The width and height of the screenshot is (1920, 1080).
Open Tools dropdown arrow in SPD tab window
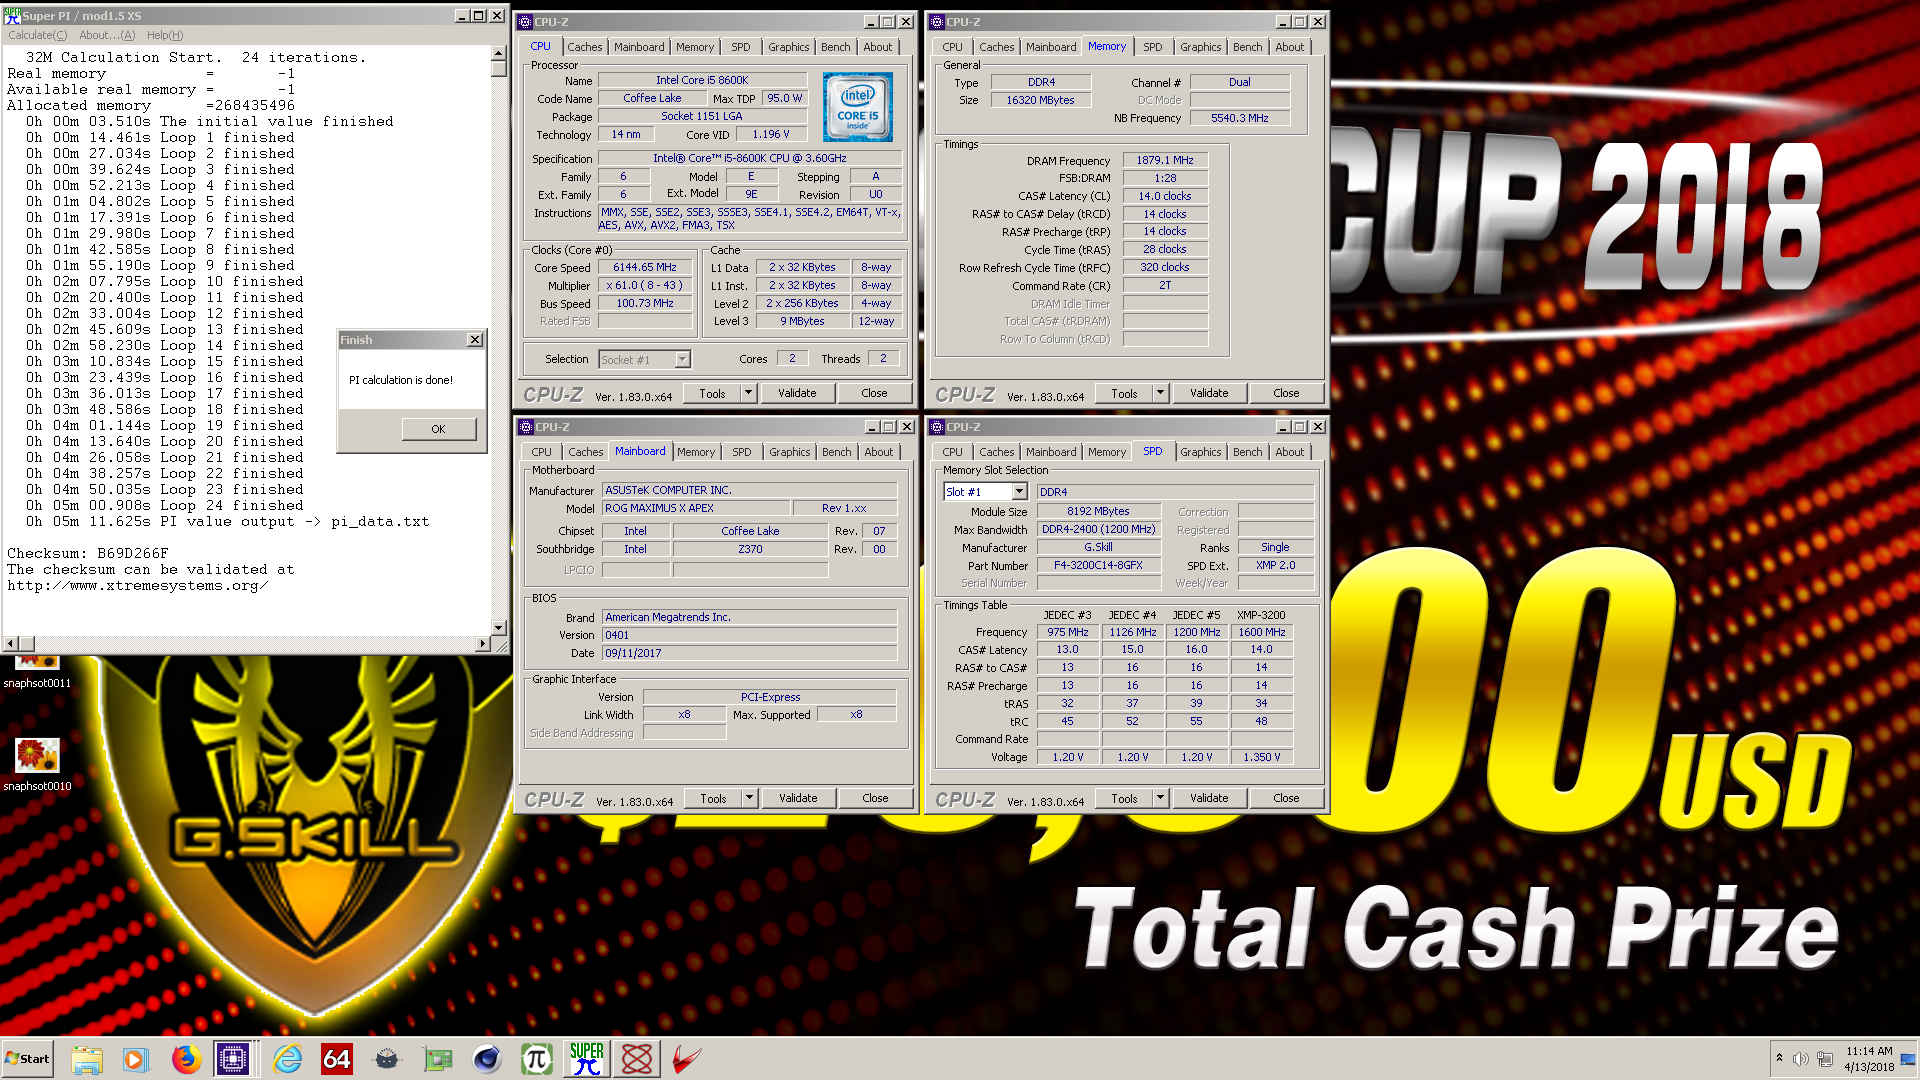pos(1160,798)
